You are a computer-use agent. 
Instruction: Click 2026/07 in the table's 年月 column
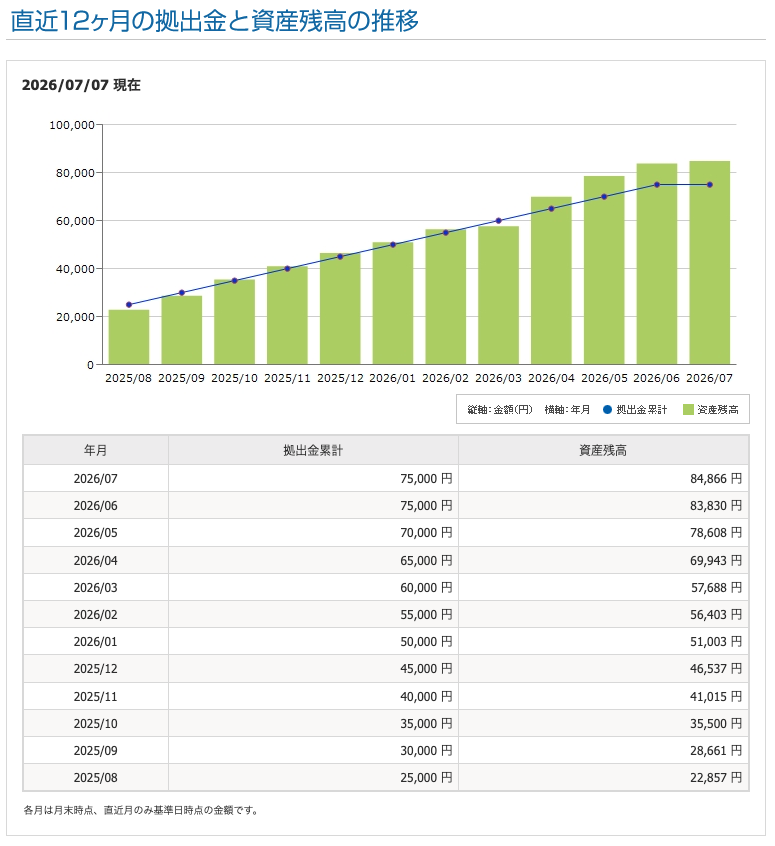pyautogui.click(x=96, y=479)
